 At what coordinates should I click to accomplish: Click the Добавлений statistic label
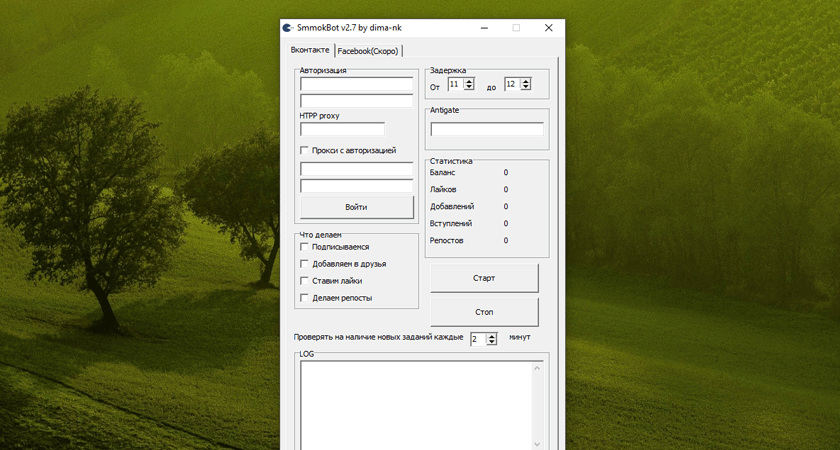(452, 206)
